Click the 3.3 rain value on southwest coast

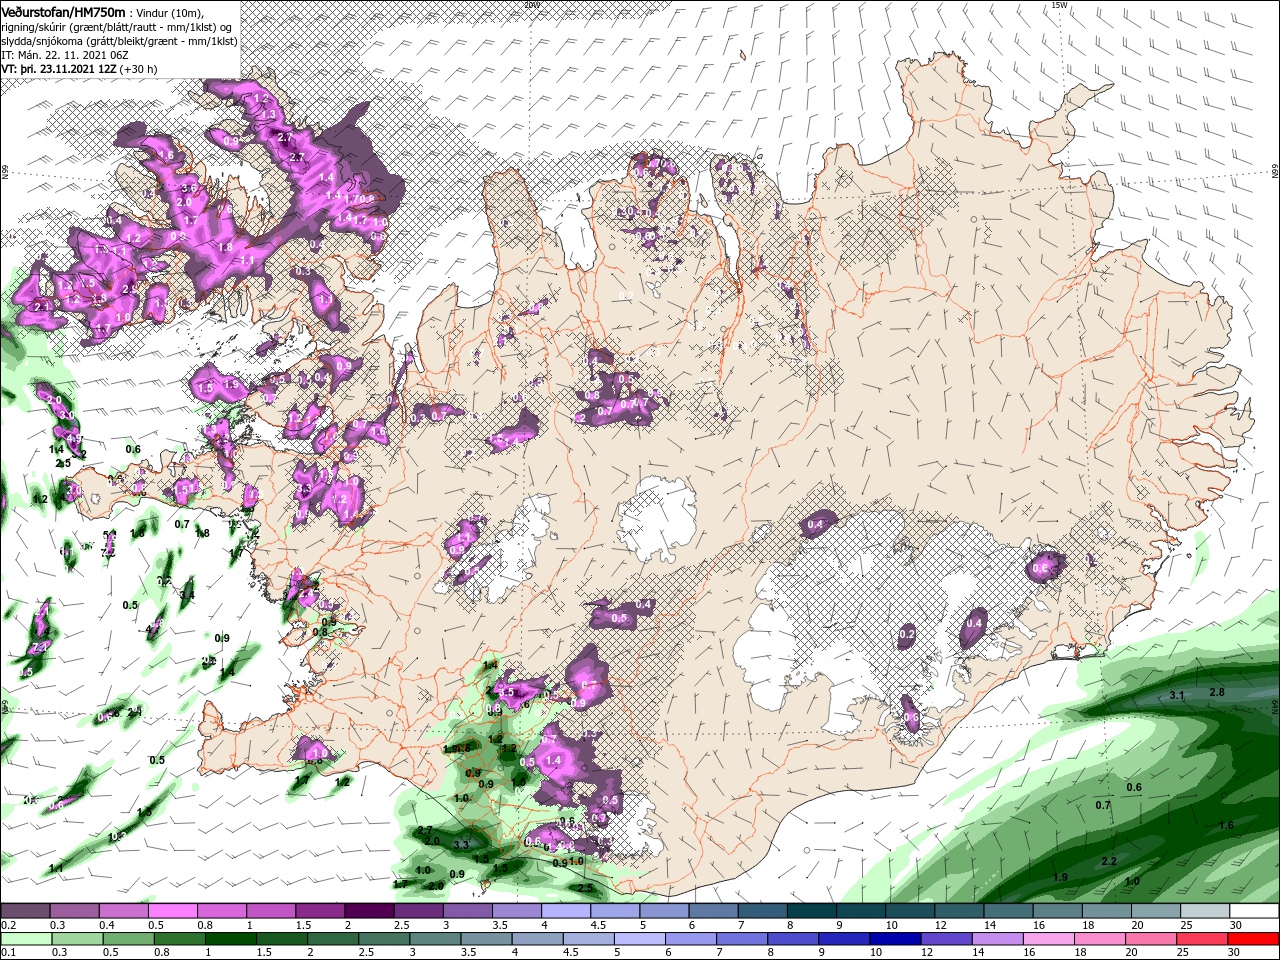click(x=461, y=845)
